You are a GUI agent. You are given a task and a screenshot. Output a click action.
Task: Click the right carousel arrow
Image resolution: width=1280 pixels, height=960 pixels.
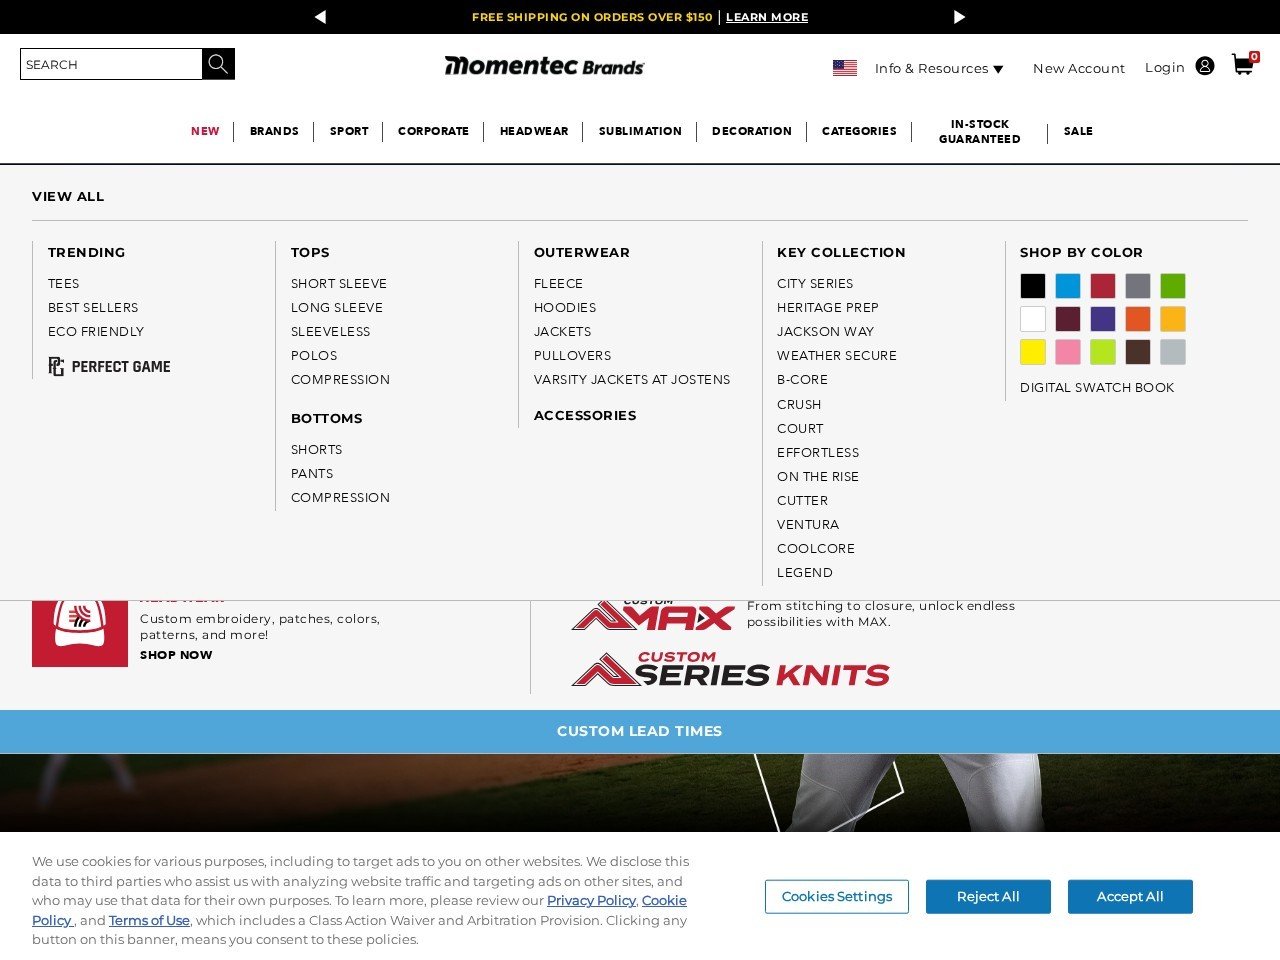pos(959,17)
